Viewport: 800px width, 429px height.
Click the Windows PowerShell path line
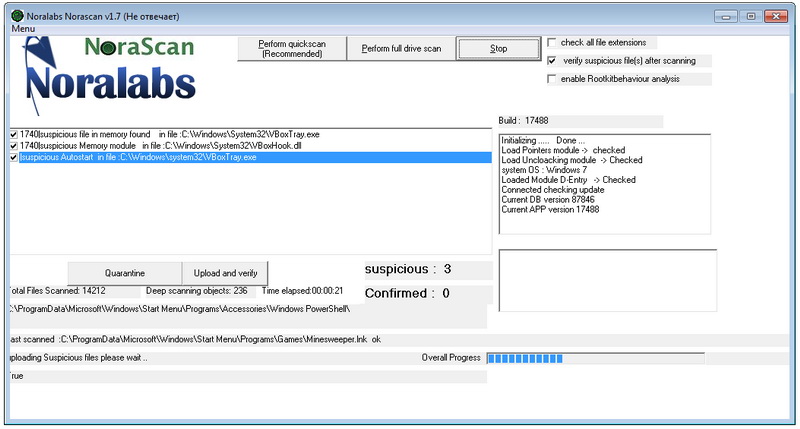pyautogui.click(x=180, y=309)
